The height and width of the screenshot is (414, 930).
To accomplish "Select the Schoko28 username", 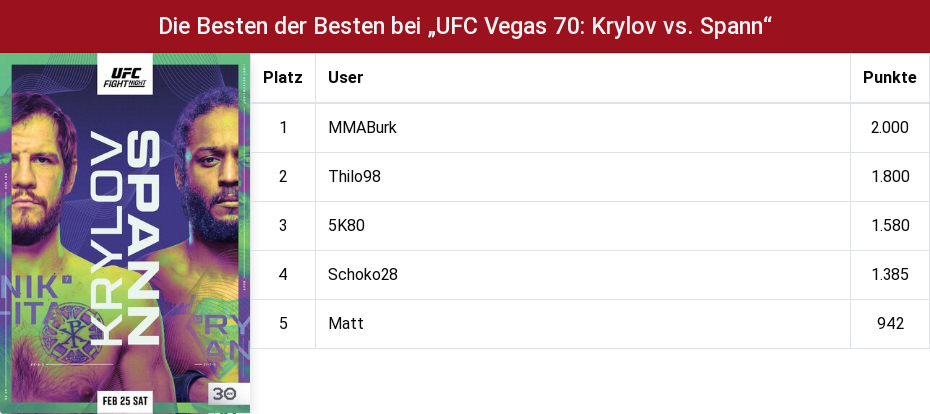I will pos(363,275).
